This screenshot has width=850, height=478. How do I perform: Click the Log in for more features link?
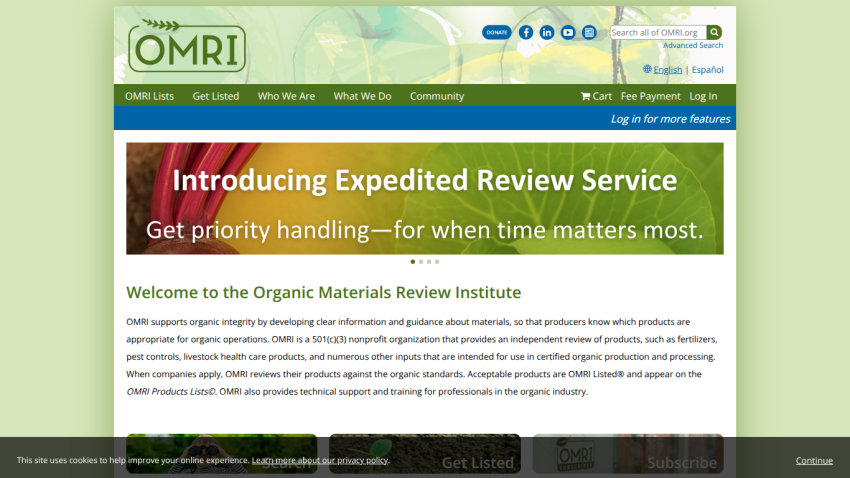[671, 119]
